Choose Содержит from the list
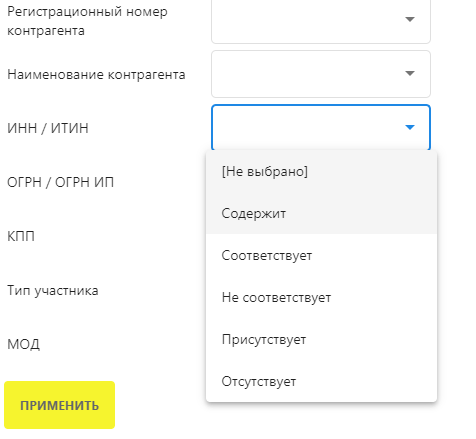Viewport: 476px width, 439px height. 321,213
